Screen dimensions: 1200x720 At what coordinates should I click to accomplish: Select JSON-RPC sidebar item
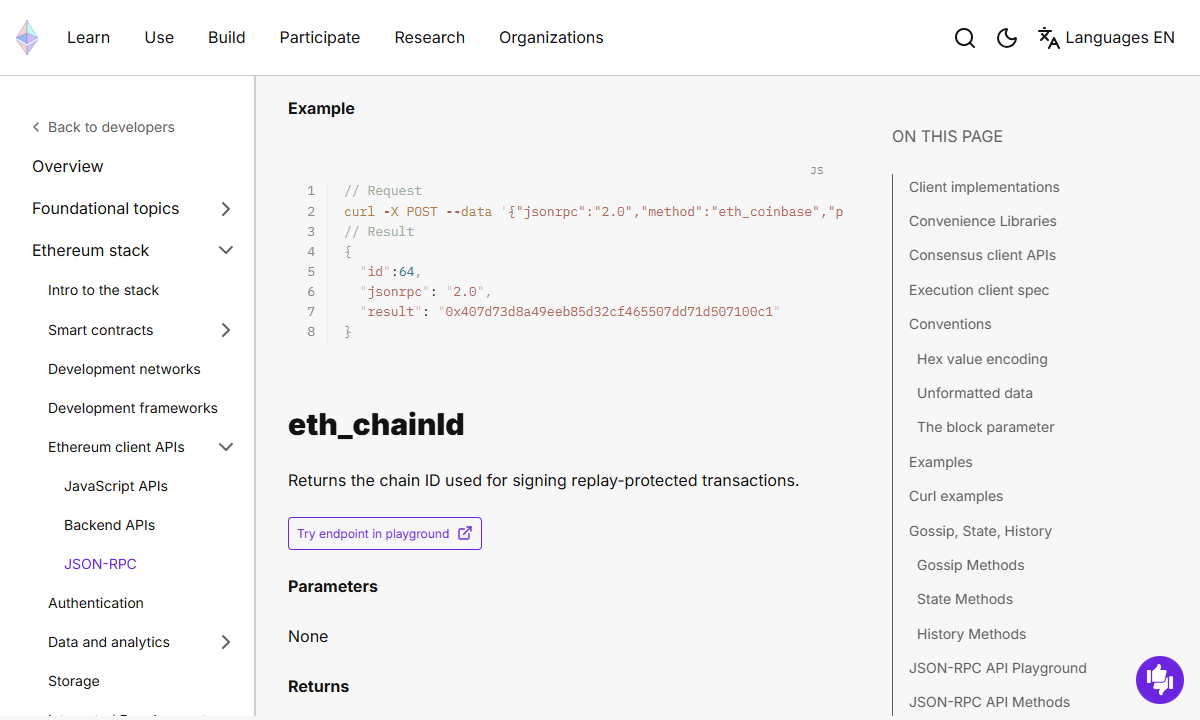tap(100, 564)
